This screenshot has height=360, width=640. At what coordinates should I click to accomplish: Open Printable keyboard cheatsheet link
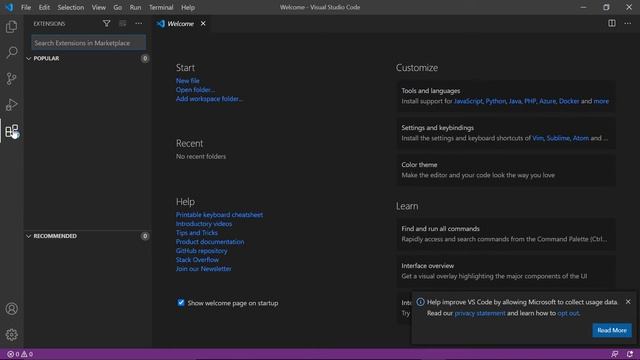[x=219, y=215]
